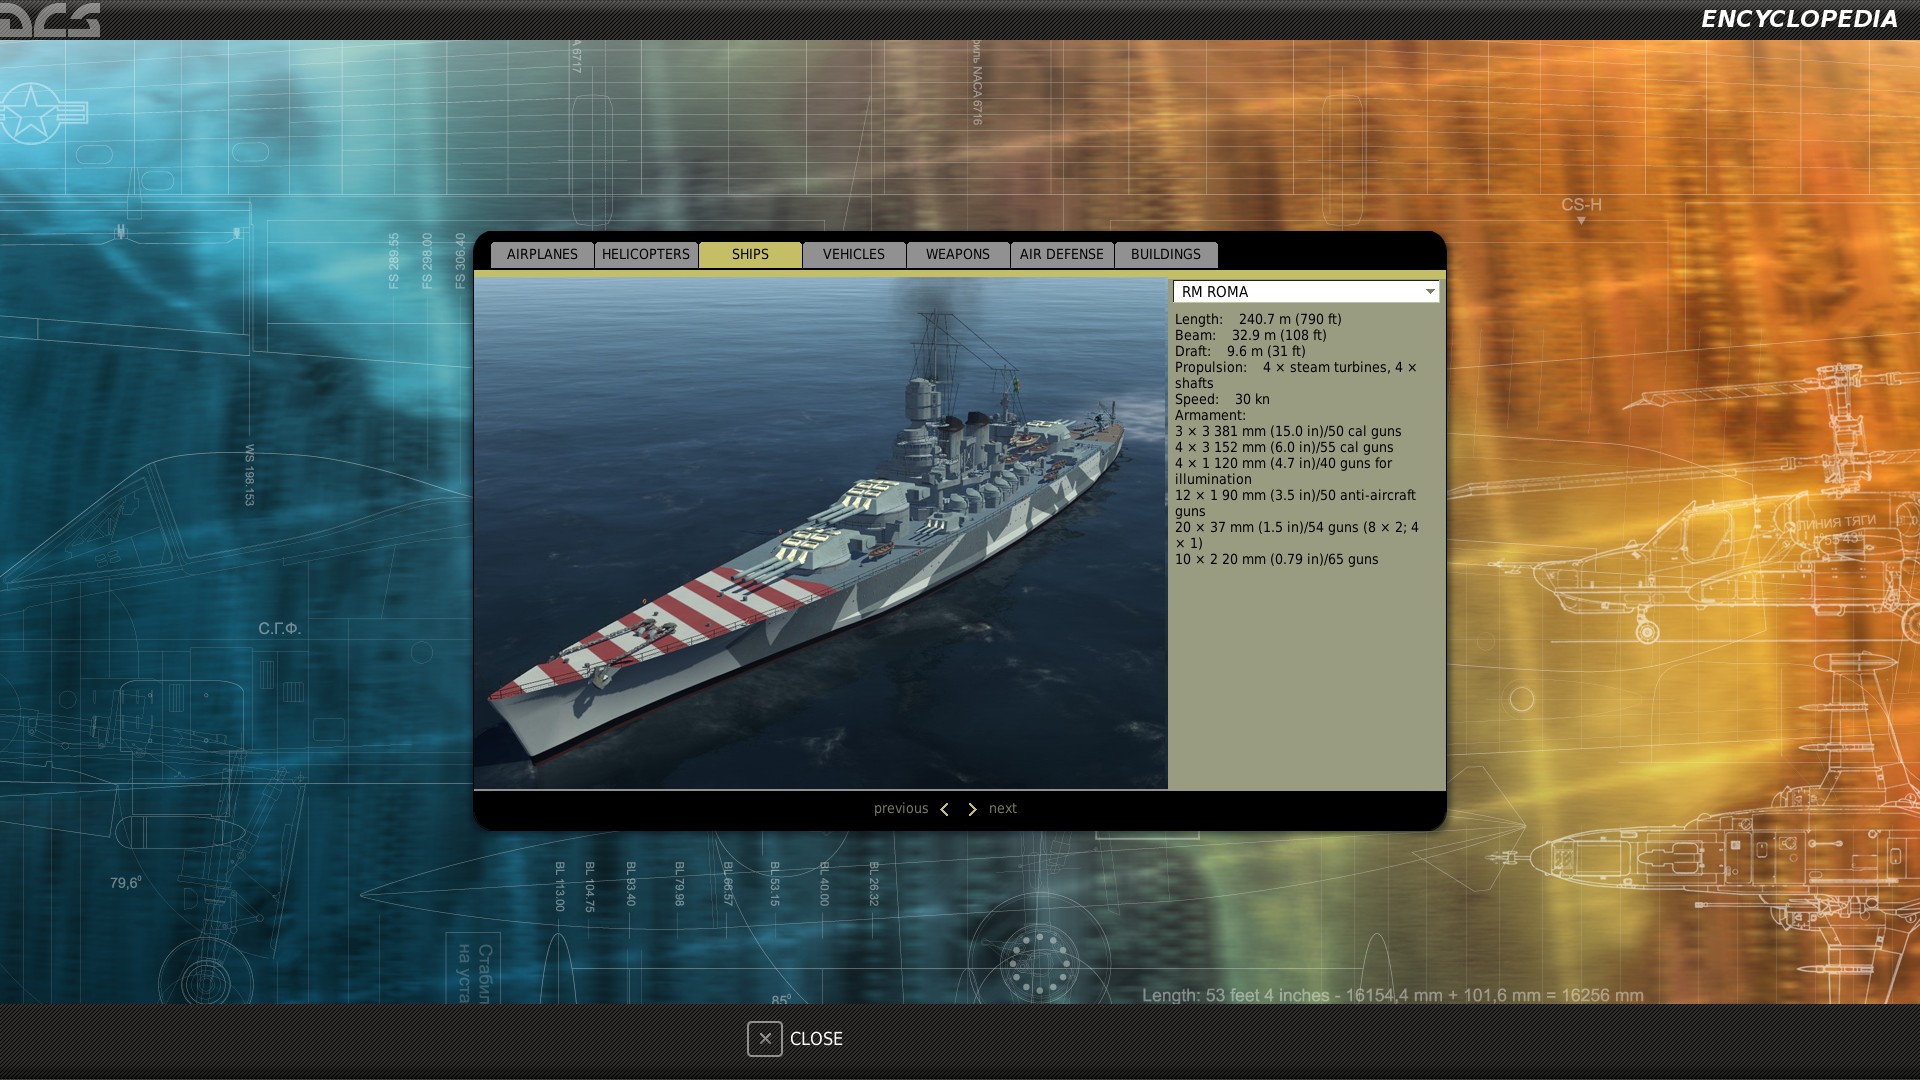Select the BUILDINGS tab

click(x=1165, y=254)
